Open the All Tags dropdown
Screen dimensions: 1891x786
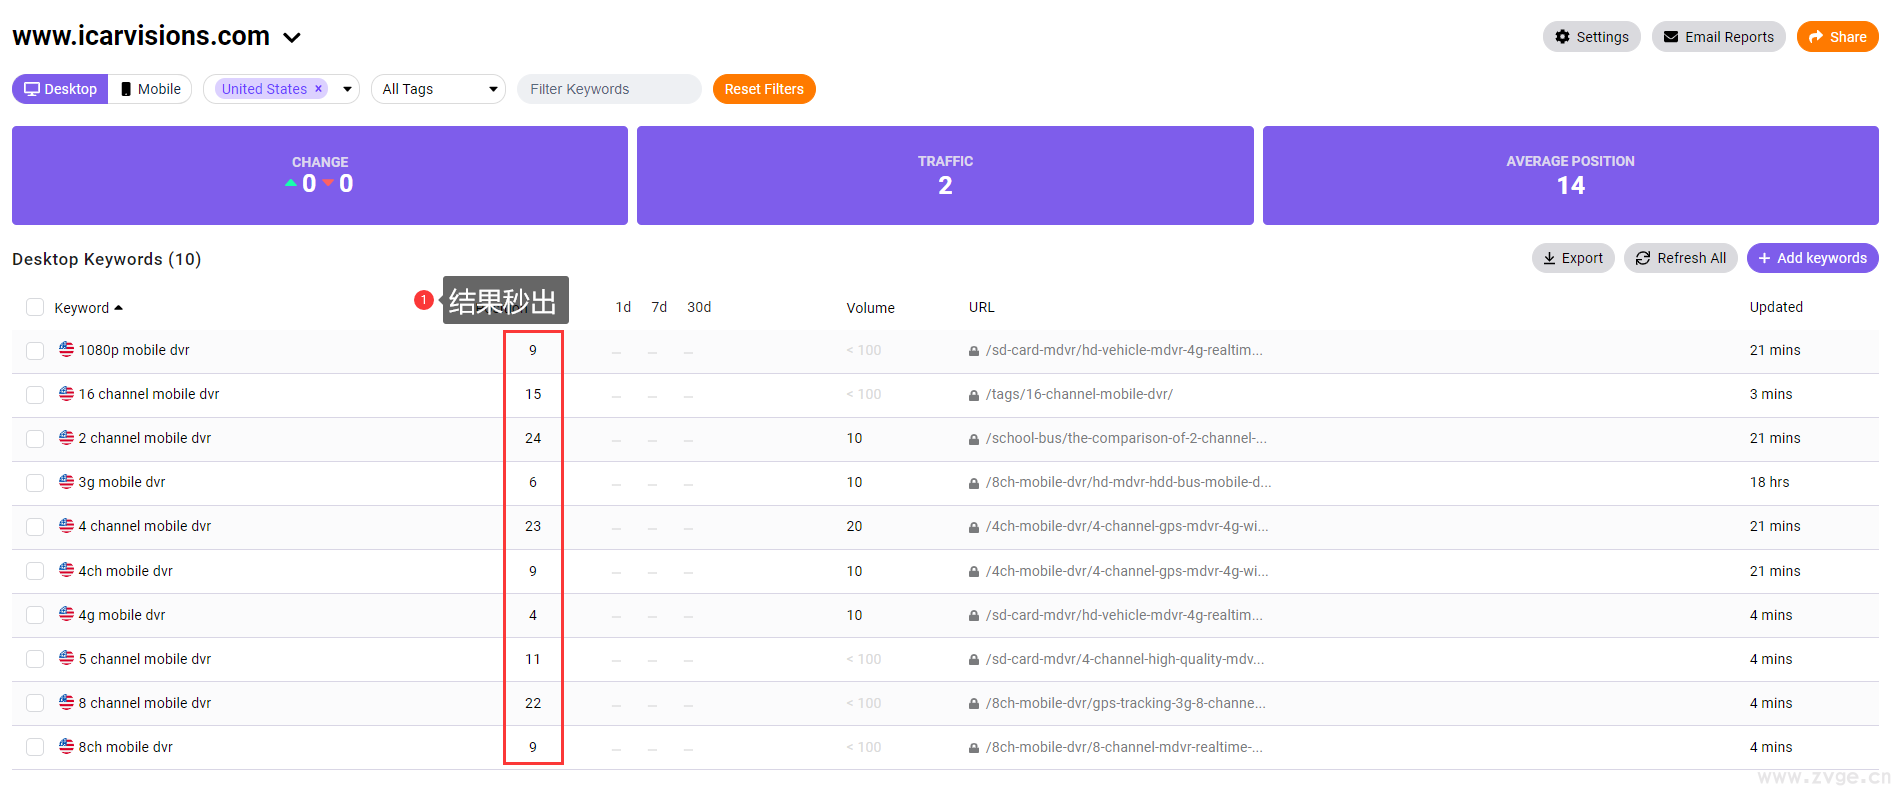point(439,89)
